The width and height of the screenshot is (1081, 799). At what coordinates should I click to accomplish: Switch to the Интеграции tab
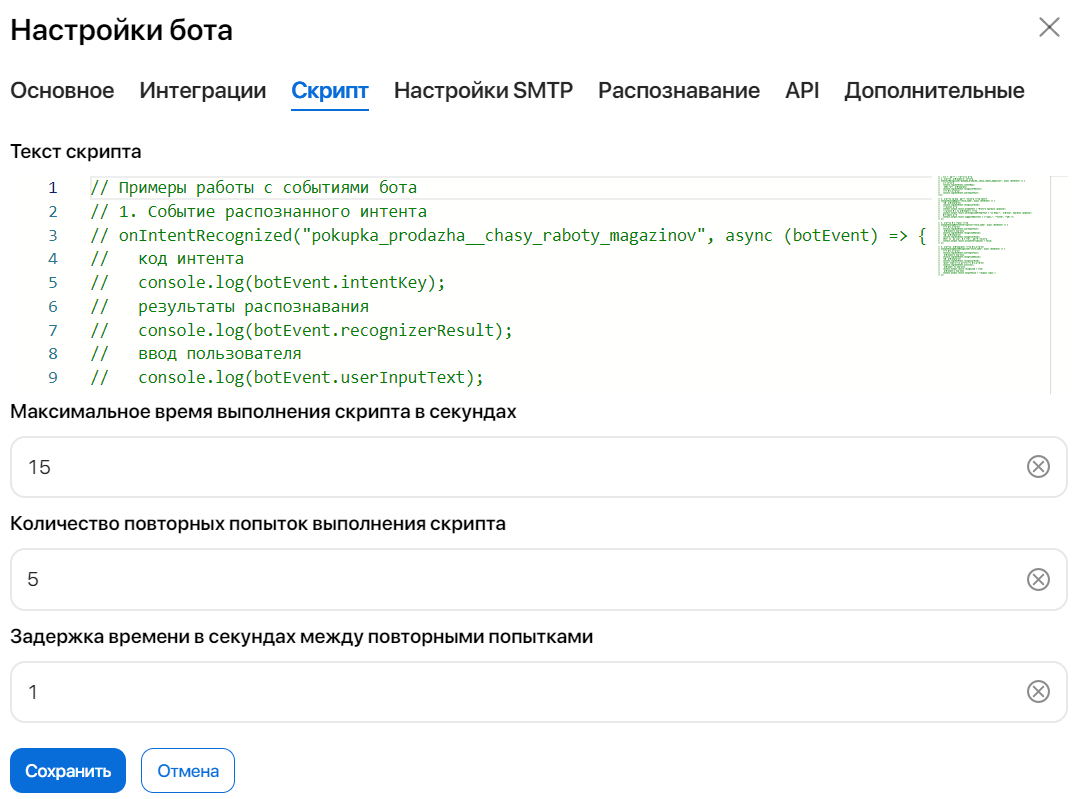[202, 90]
